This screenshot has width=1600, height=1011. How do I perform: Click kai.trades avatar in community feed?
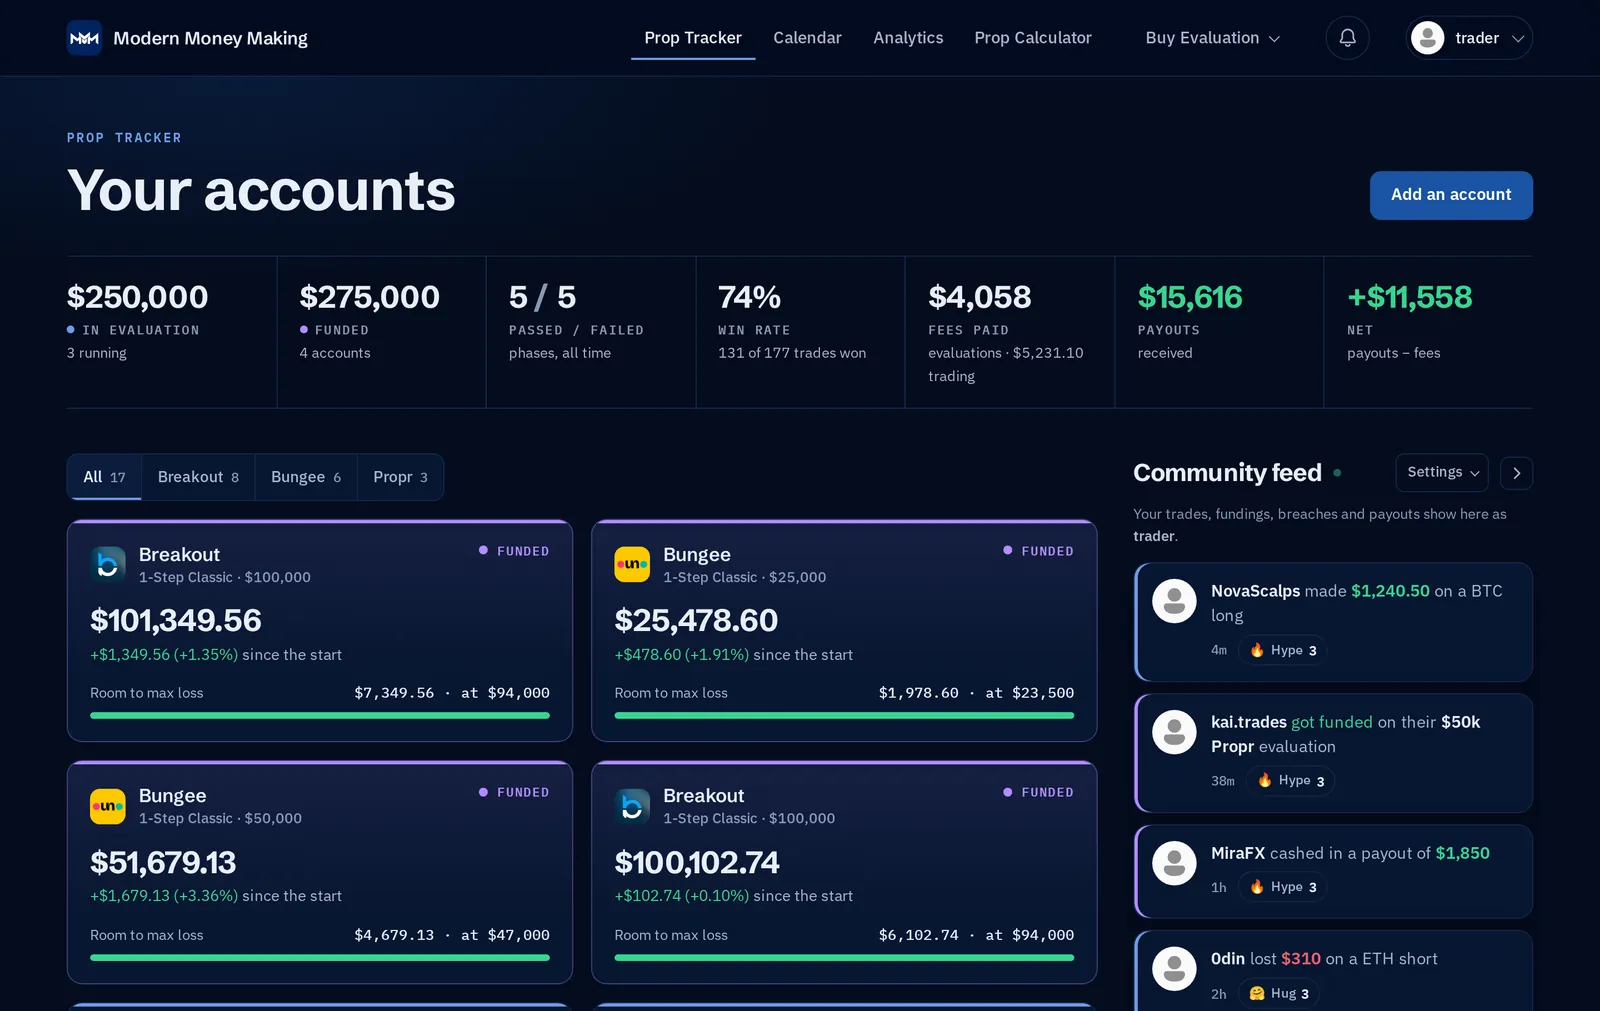pos(1174,732)
